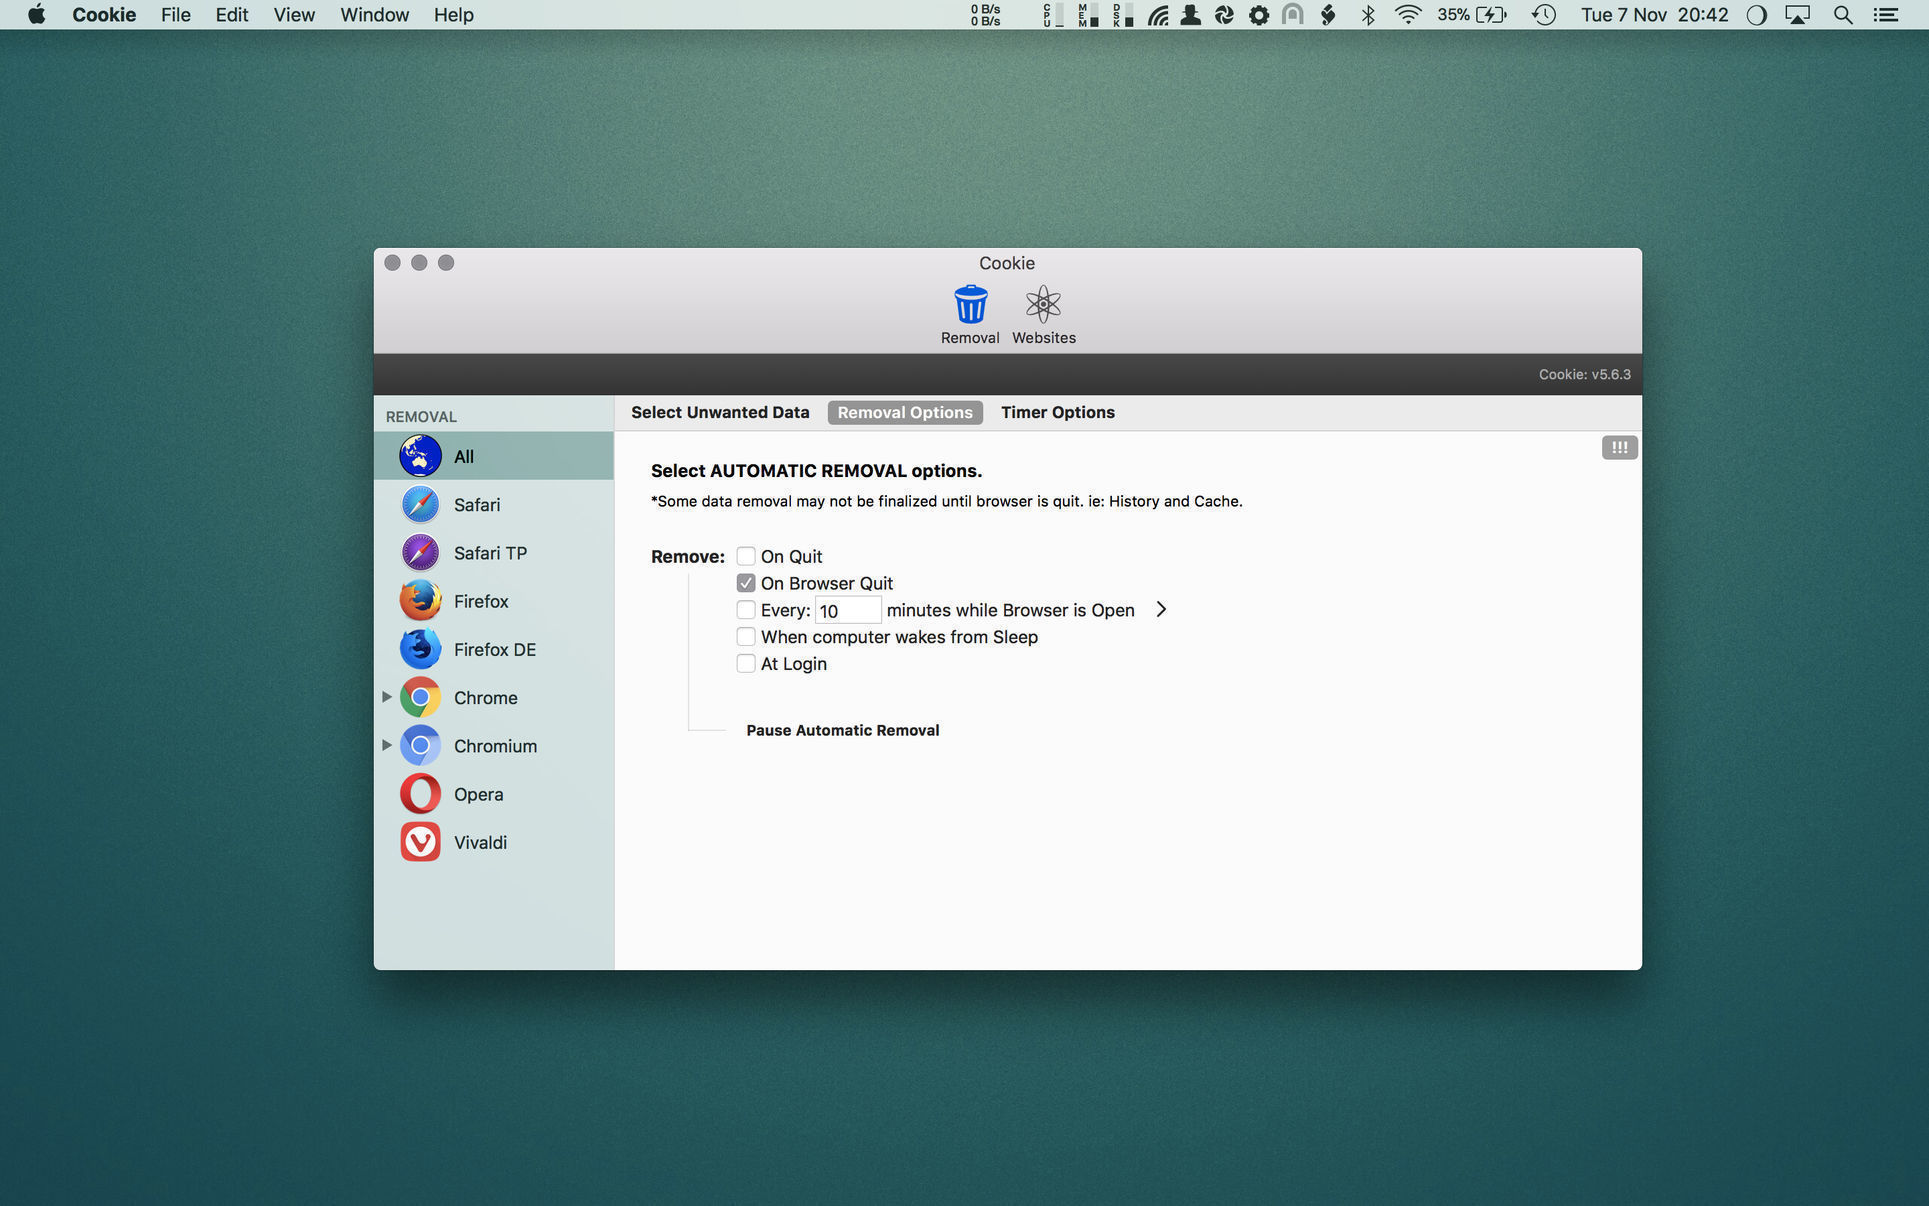1929x1206 pixels.
Task: Click the chevron next to minutes while Browser is Open
Action: click(x=1161, y=610)
